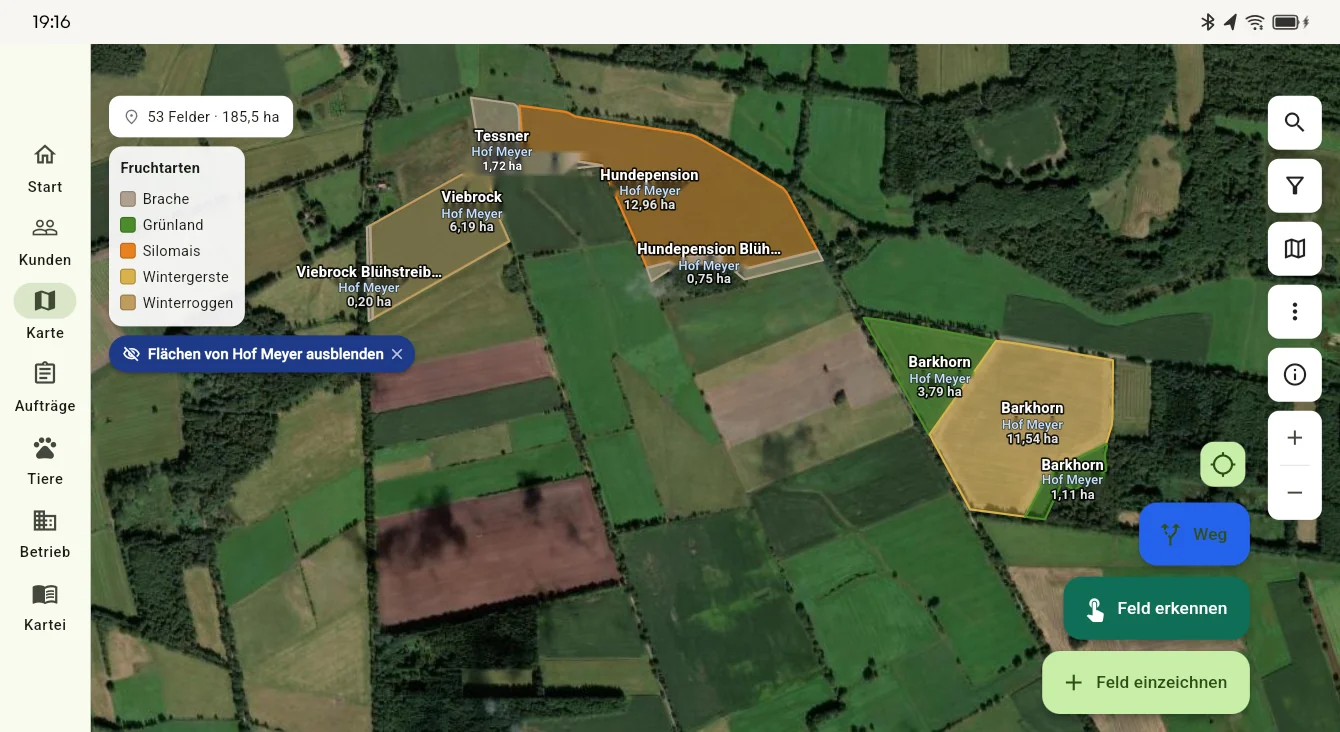Image resolution: width=1340 pixels, height=732 pixels.
Task: Go to Start in the sidebar
Action: 45,169
